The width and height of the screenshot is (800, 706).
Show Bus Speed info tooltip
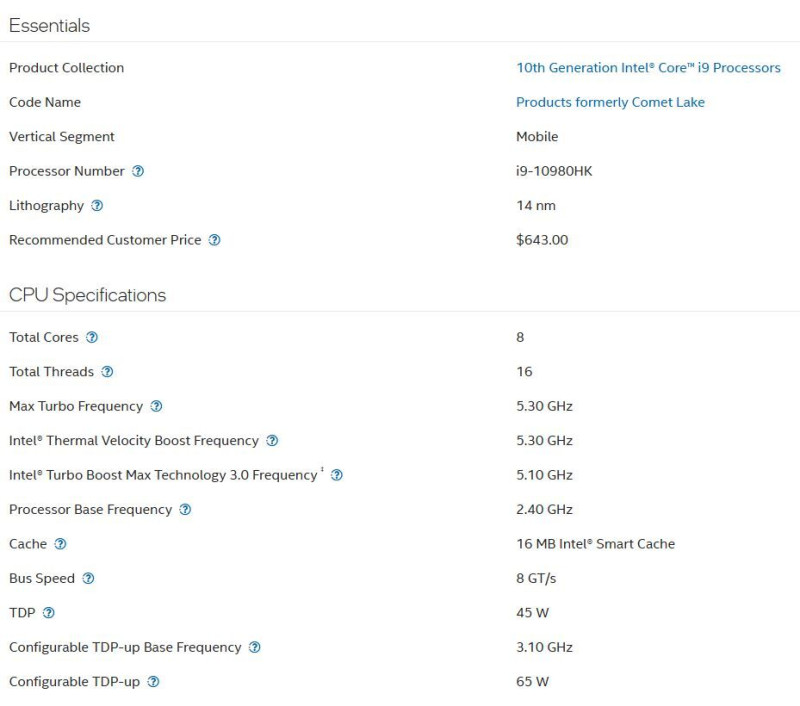[x=88, y=578]
